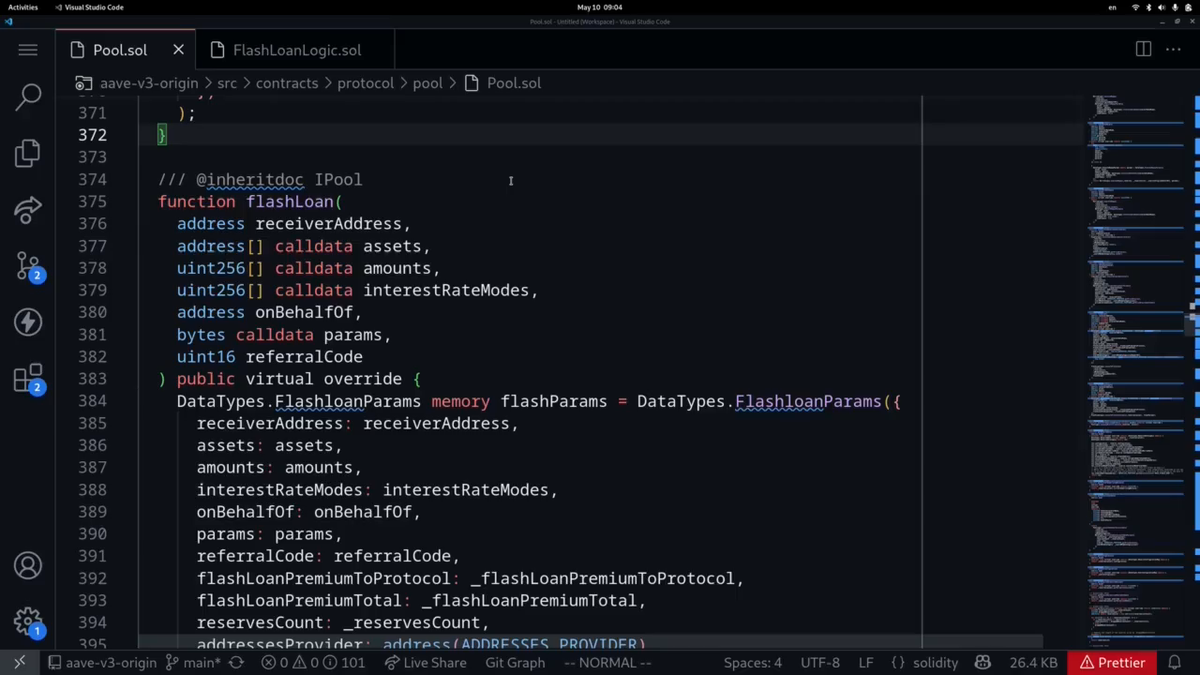Click the Live Share status button
Screen dimensions: 1200x675
tap(425, 662)
